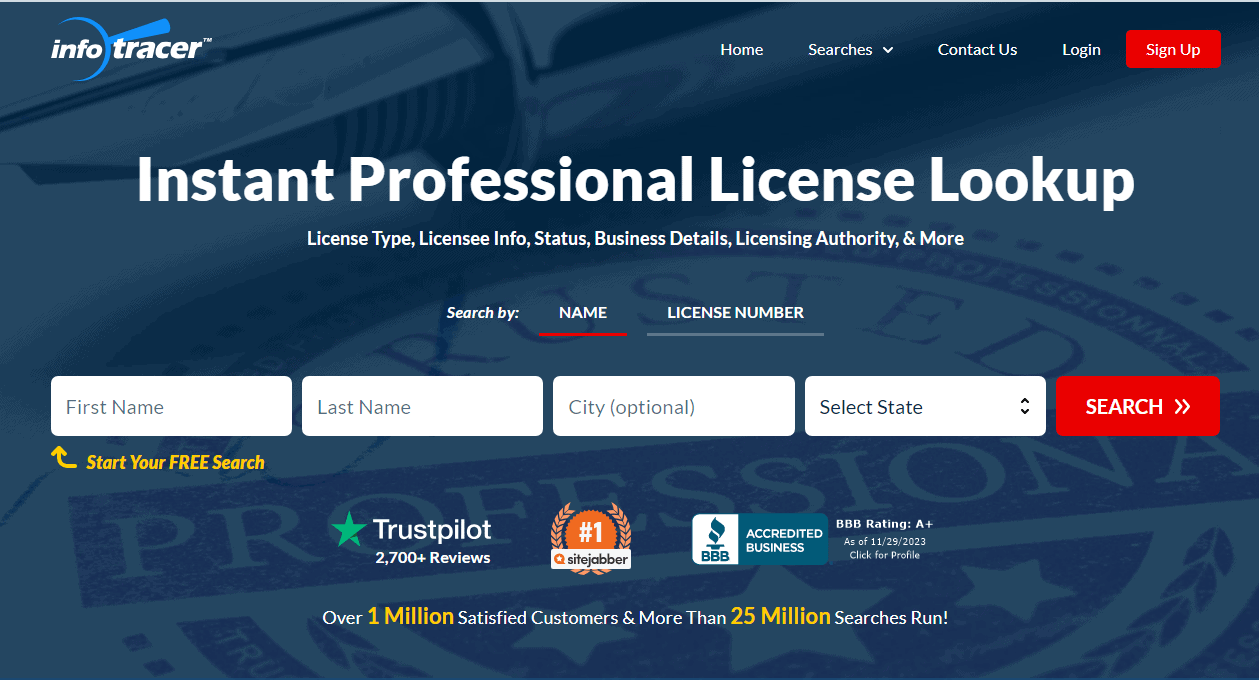Screen dimensions: 1259x680
Task: Select the NAME search option
Action: click(x=583, y=312)
